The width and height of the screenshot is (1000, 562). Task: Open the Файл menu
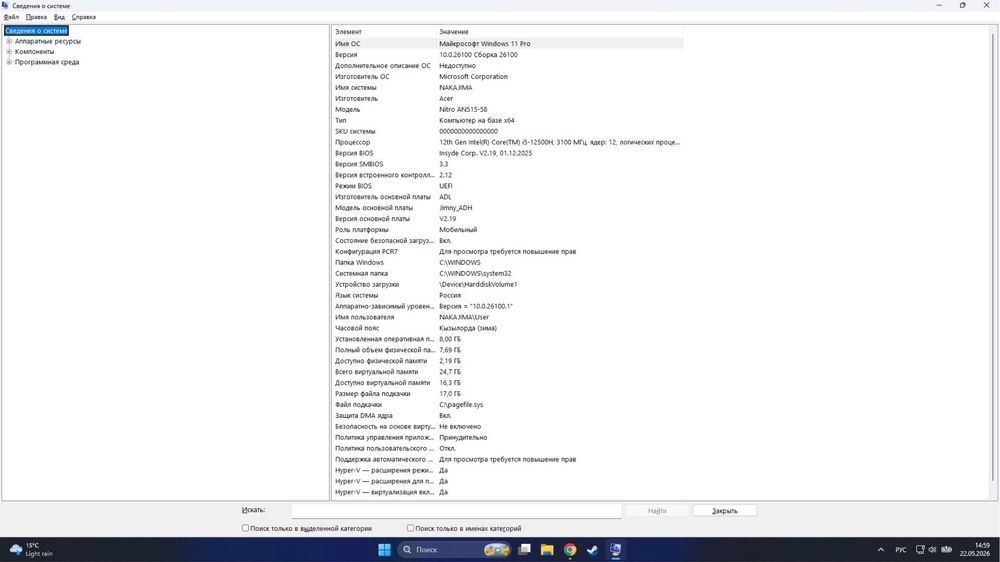[x=11, y=17]
